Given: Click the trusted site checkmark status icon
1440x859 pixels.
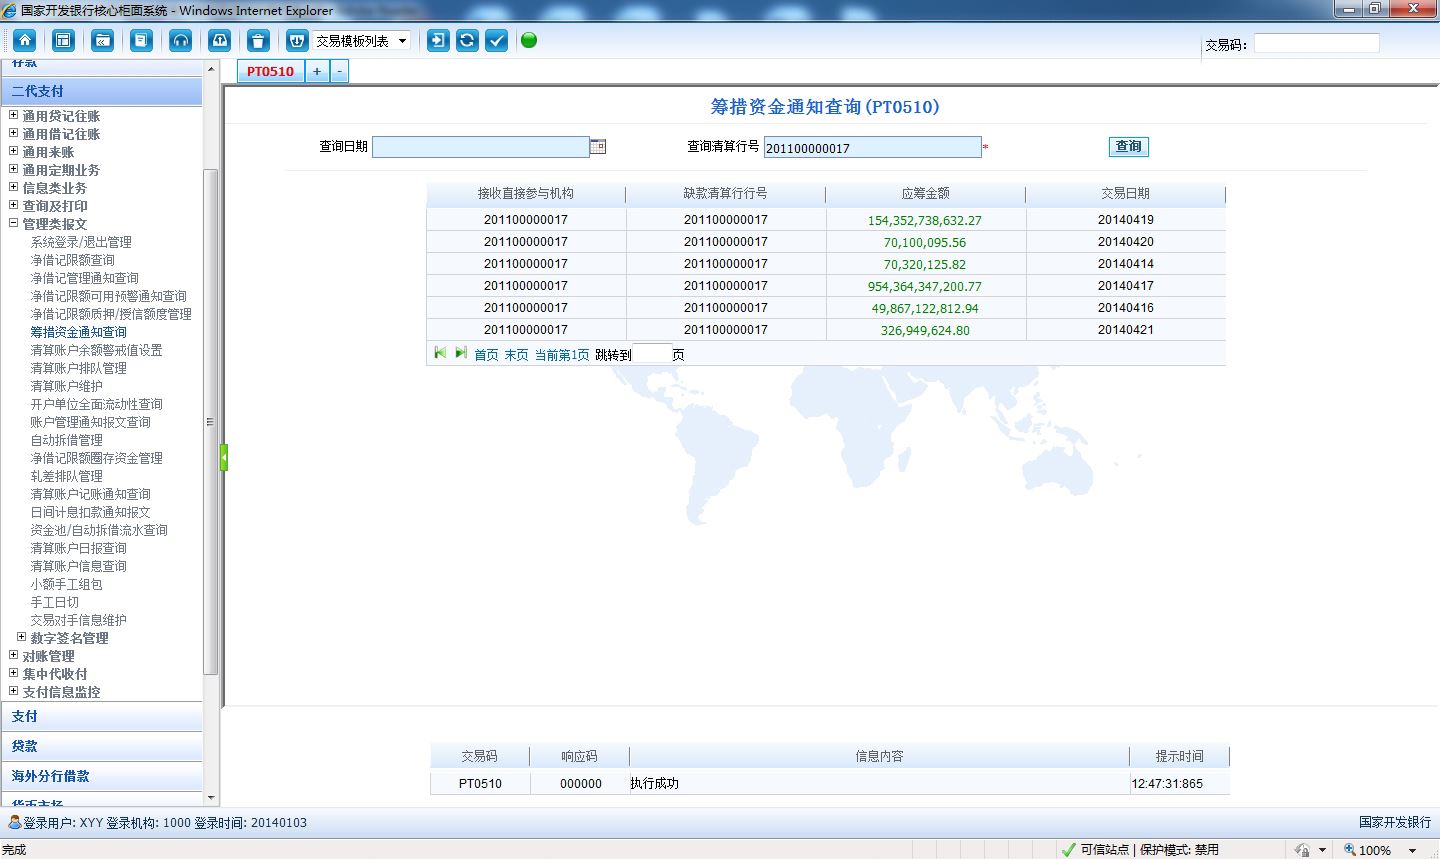Looking at the screenshot, I should click(1069, 849).
